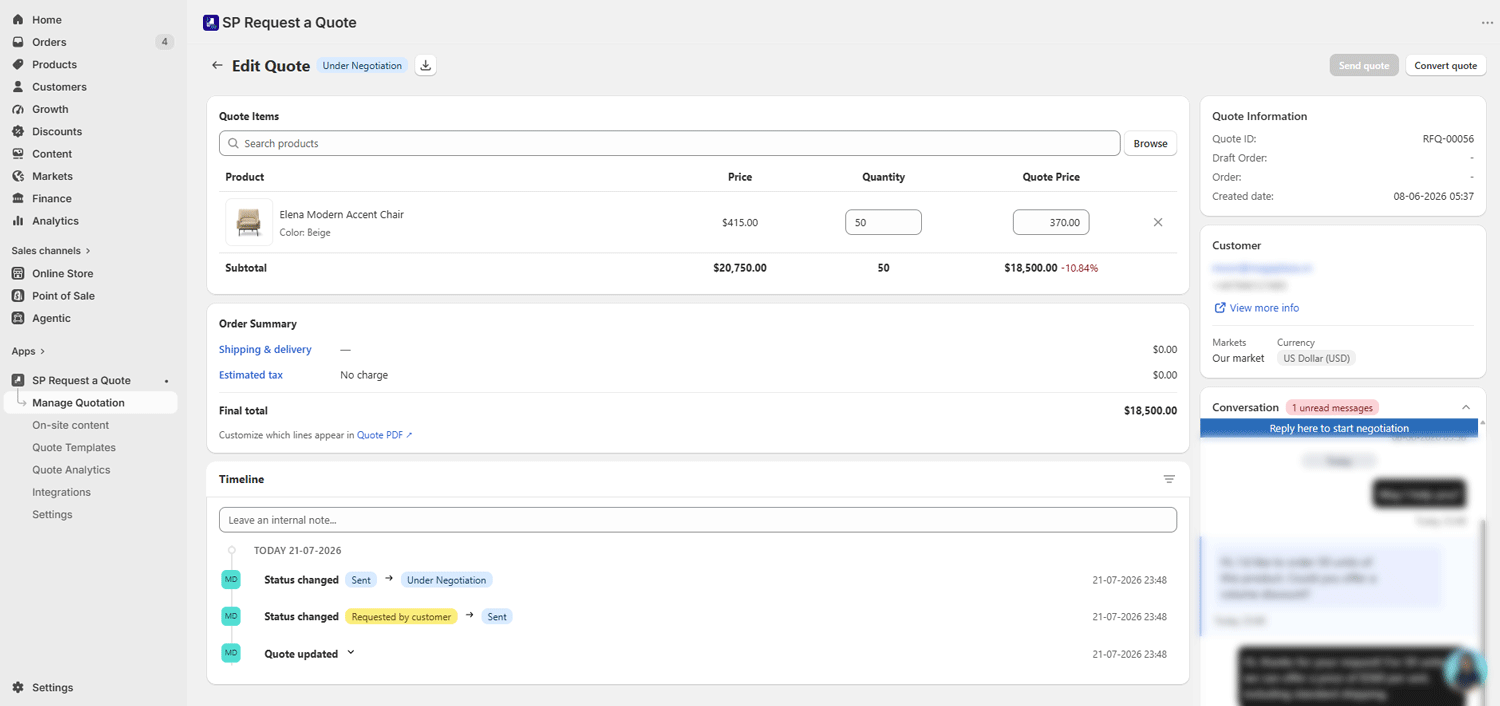Click the chat avatar bubble at bottom right

[1466, 669]
